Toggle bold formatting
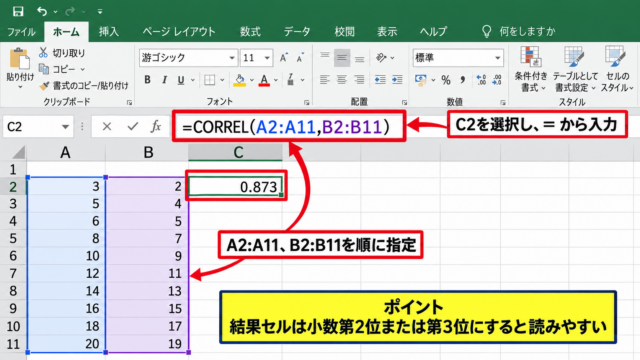Viewport: 640px width, 360px height. (147, 80)
